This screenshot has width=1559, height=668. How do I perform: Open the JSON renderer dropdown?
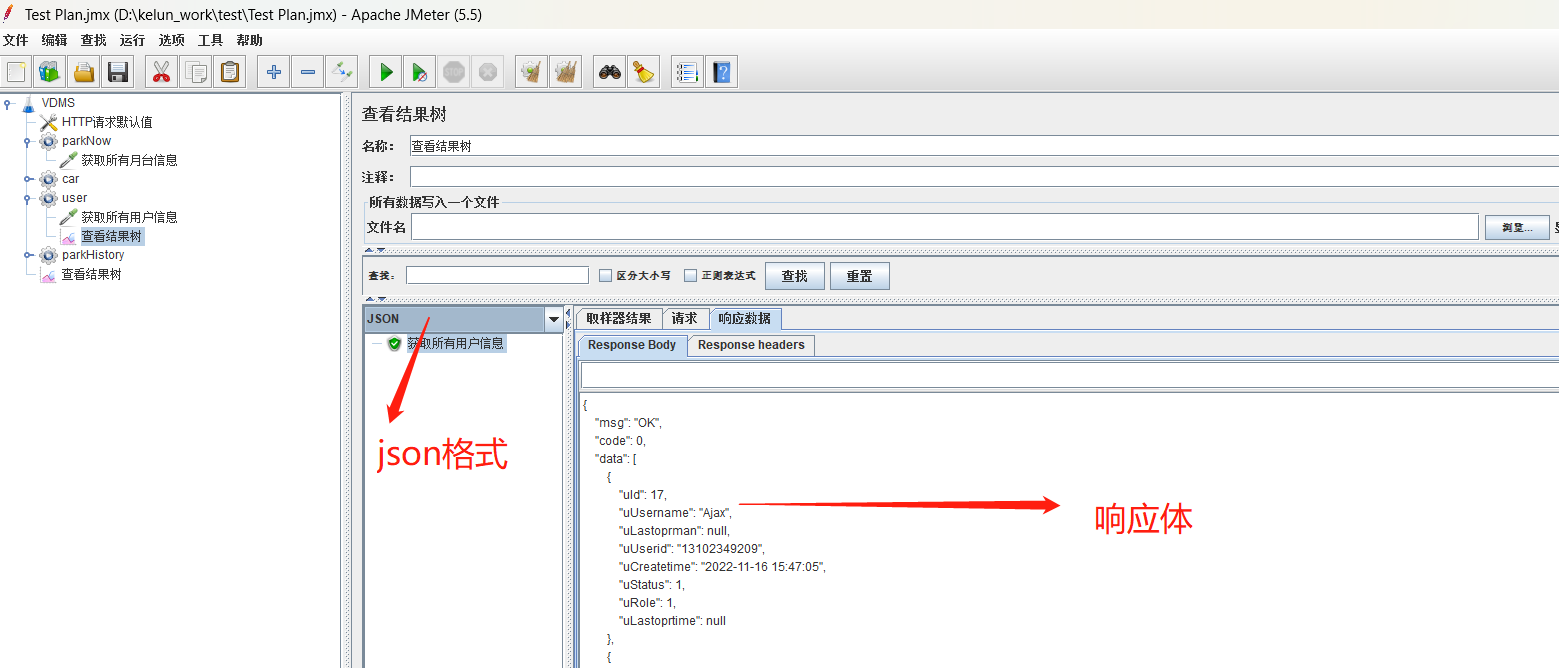[553, 320]
